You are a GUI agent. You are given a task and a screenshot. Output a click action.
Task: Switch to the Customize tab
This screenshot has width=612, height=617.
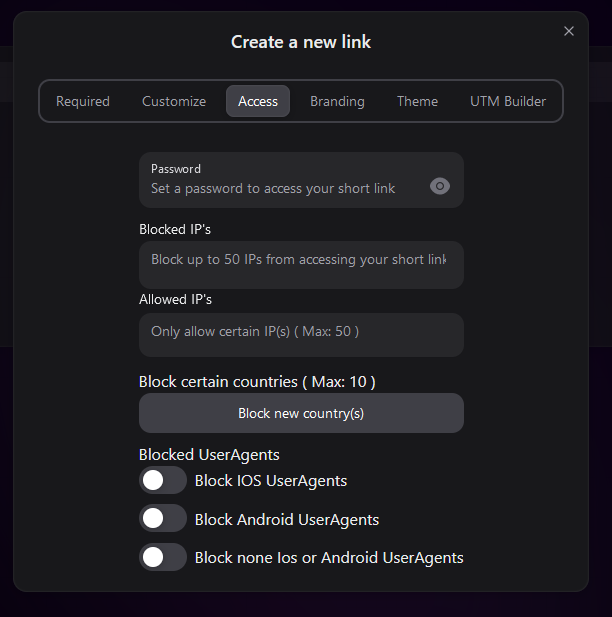tap(174, 101)
